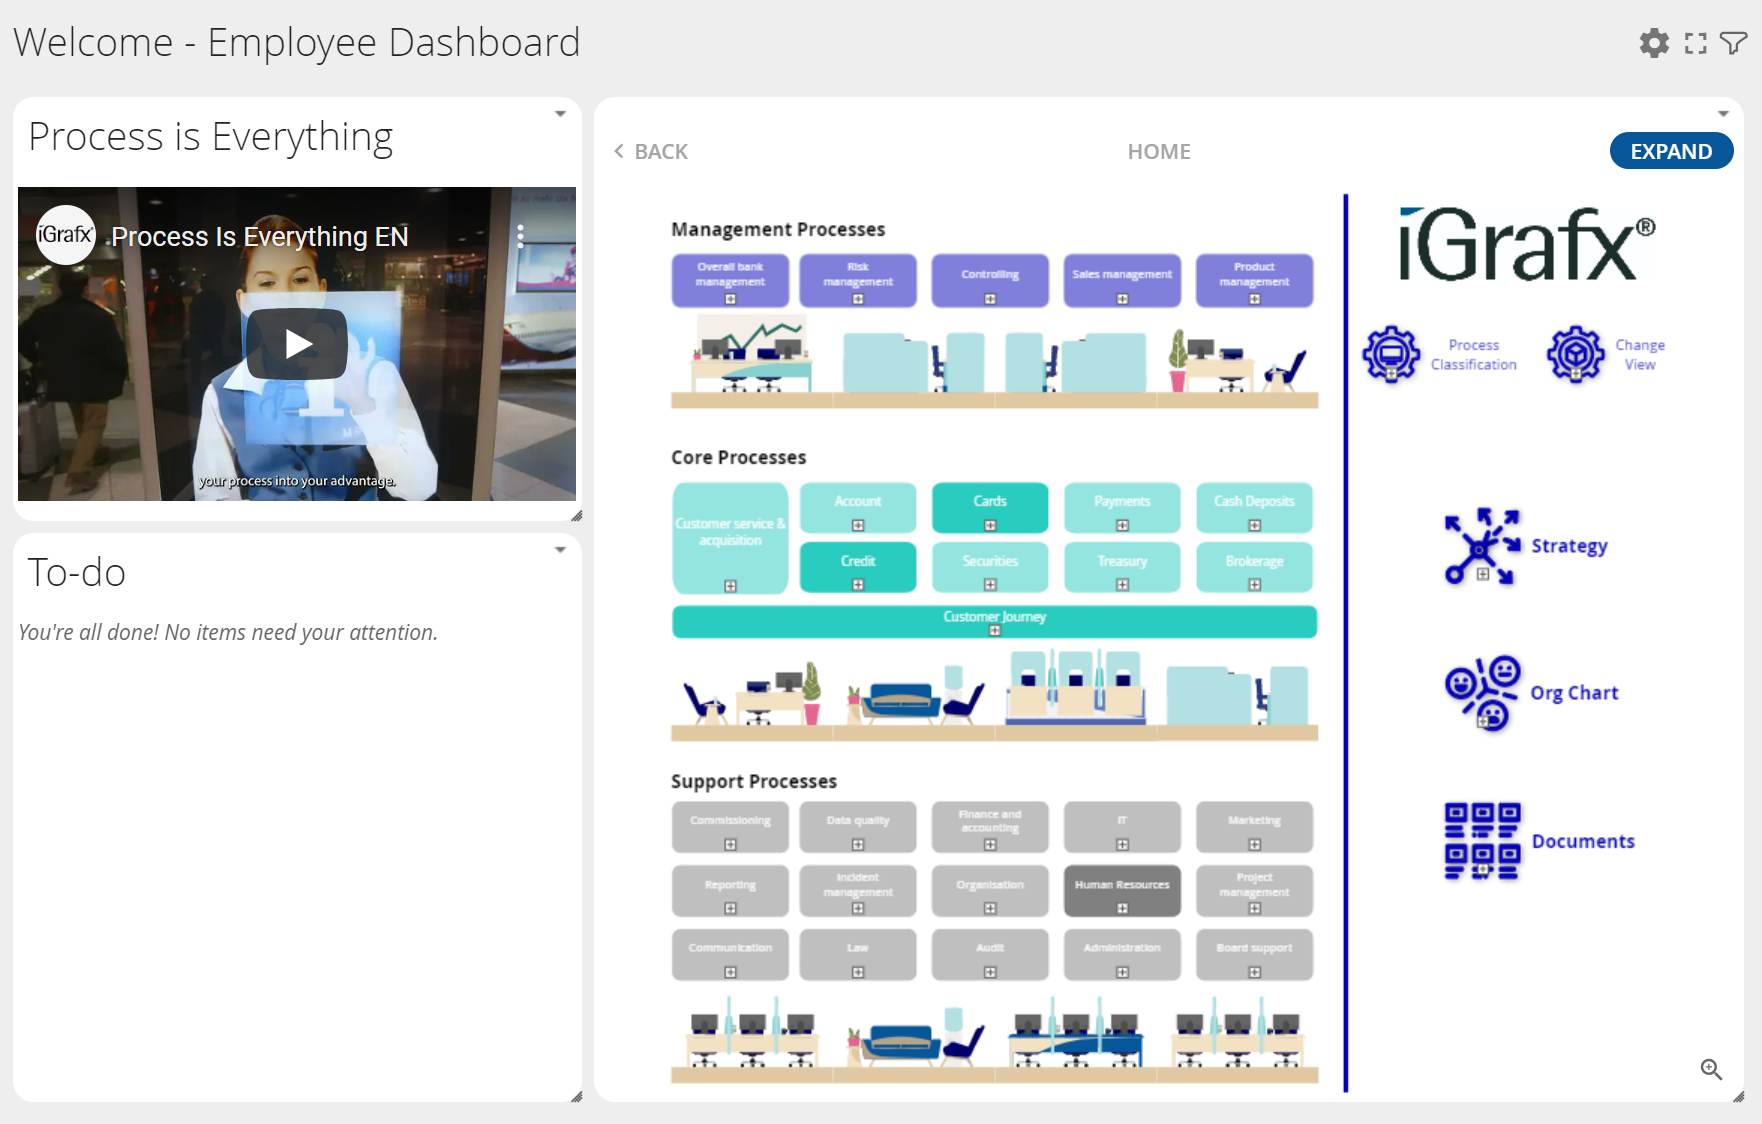Open the Strategy icon
The height and width of the screenshot is (1124, 1762).
coord(1482,546)
